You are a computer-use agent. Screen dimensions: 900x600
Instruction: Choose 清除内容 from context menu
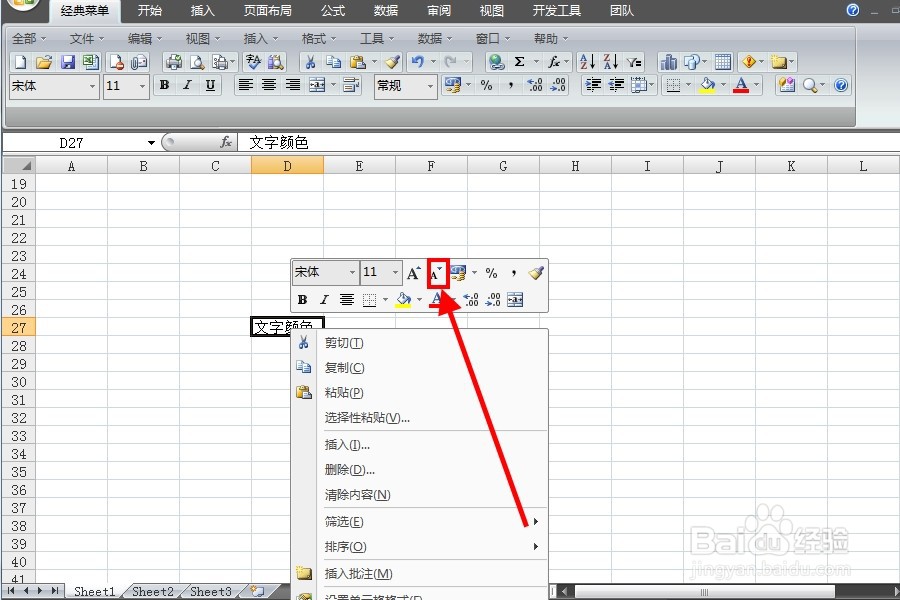point(420,495)
